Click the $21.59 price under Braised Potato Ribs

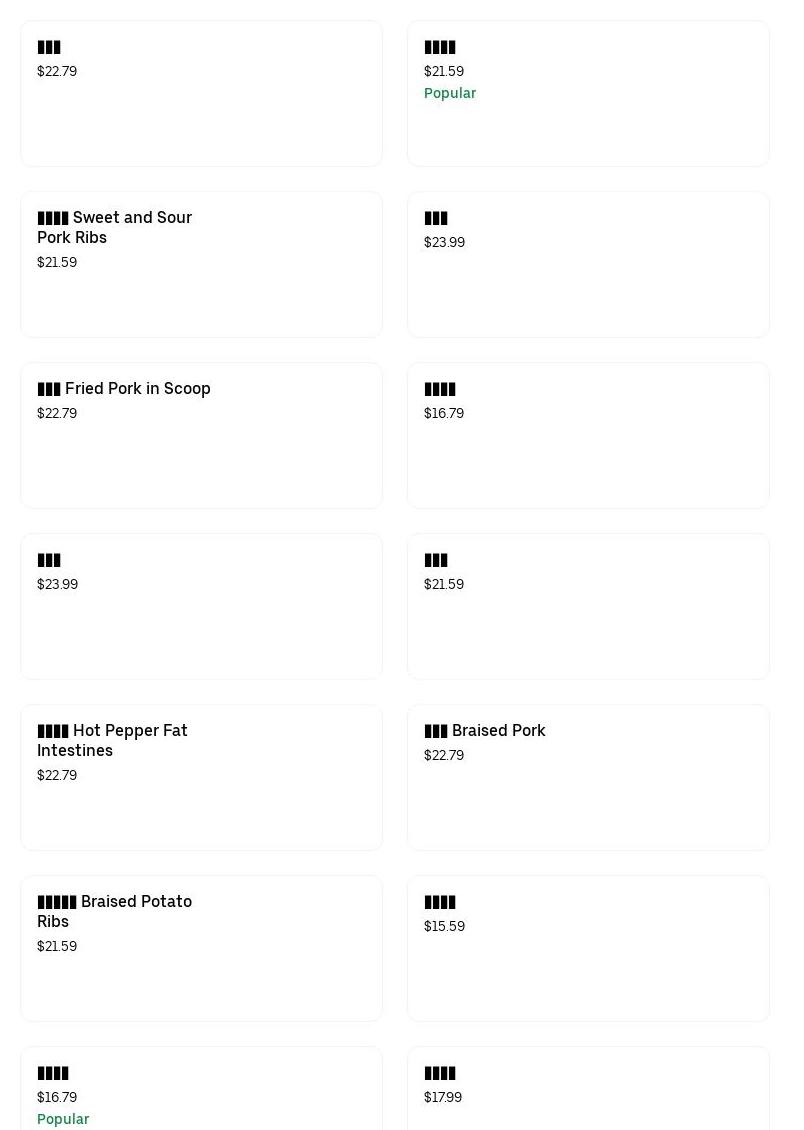coord(57,946)
